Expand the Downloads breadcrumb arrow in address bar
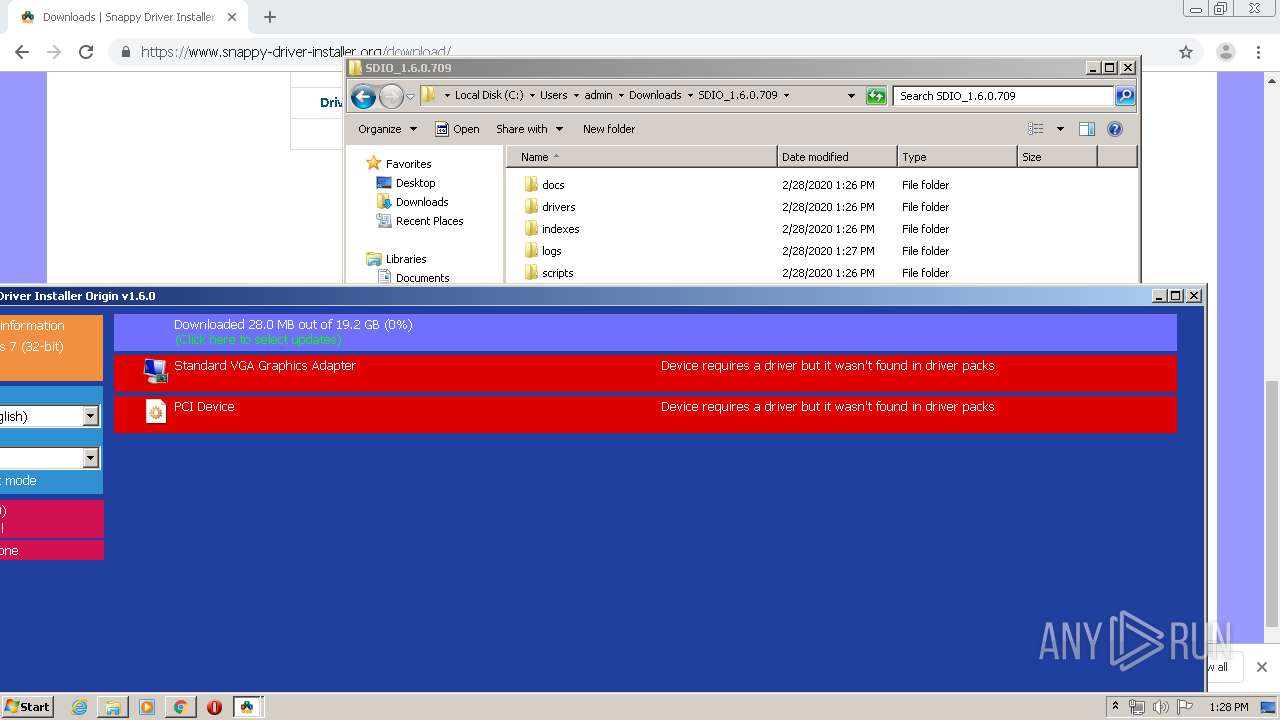 pos(690,96)
